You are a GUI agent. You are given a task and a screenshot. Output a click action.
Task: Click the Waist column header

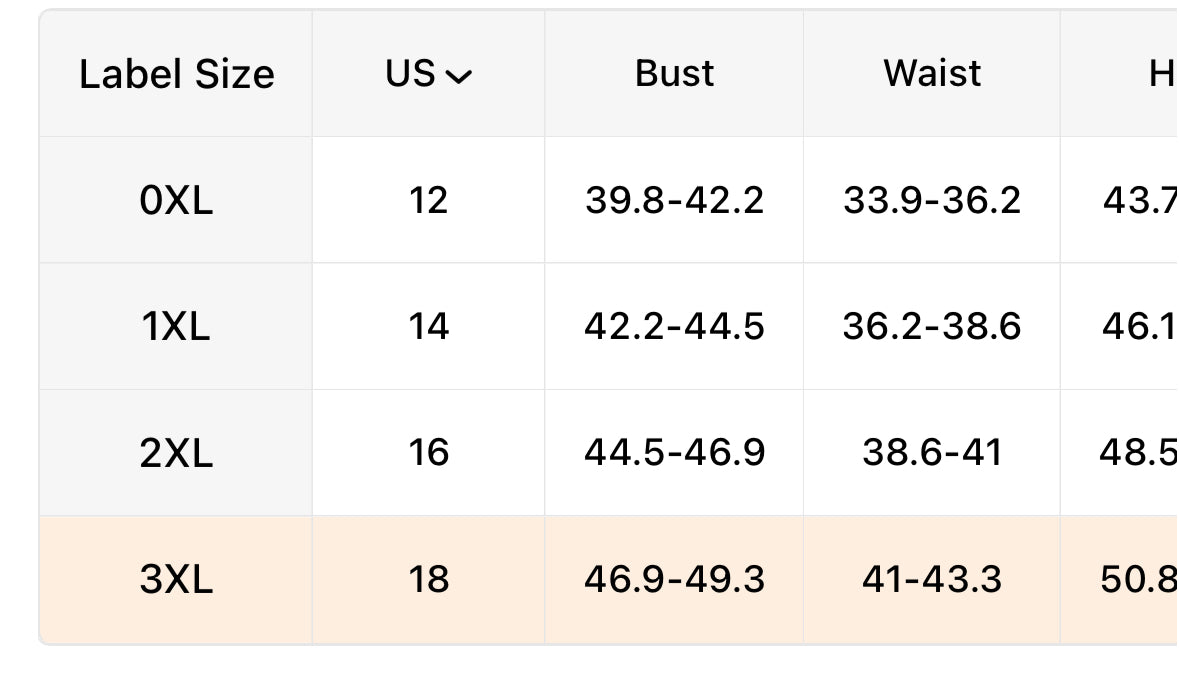(x=932, y=74)
